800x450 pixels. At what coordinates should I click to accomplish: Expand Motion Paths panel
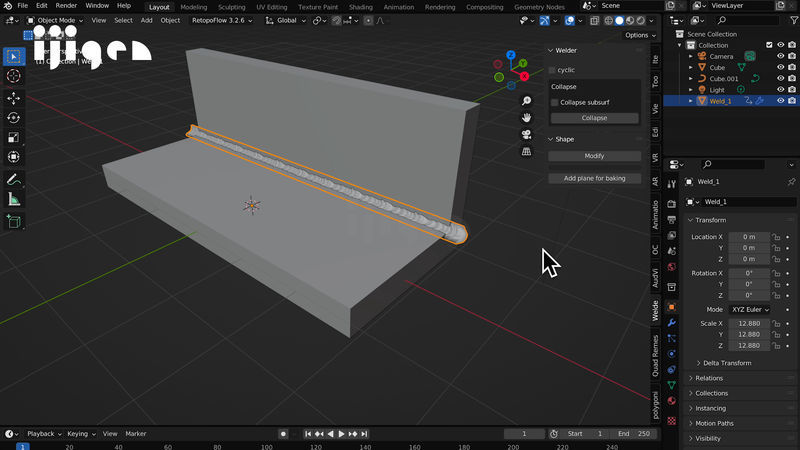714,423
